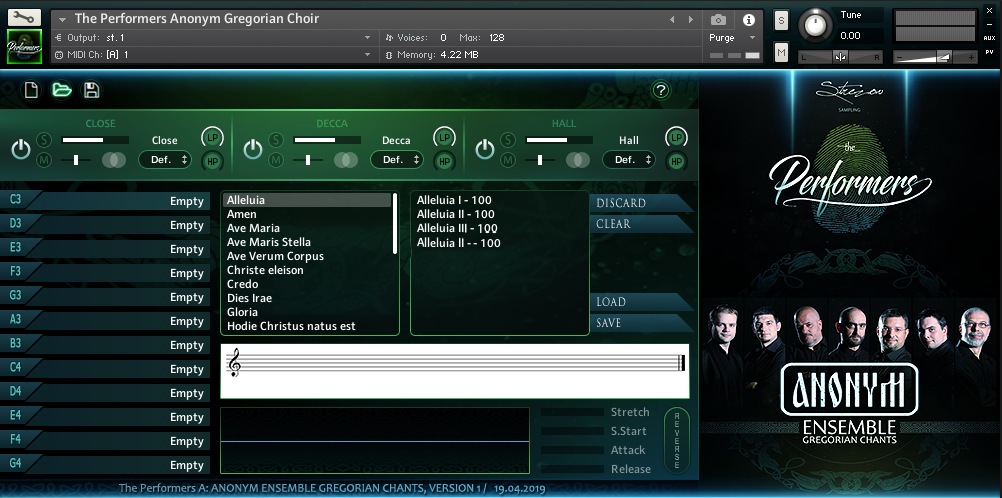Click Hall mic stereo width icon
Viewport: 1002px width, 498px height.
pos(578,160)
